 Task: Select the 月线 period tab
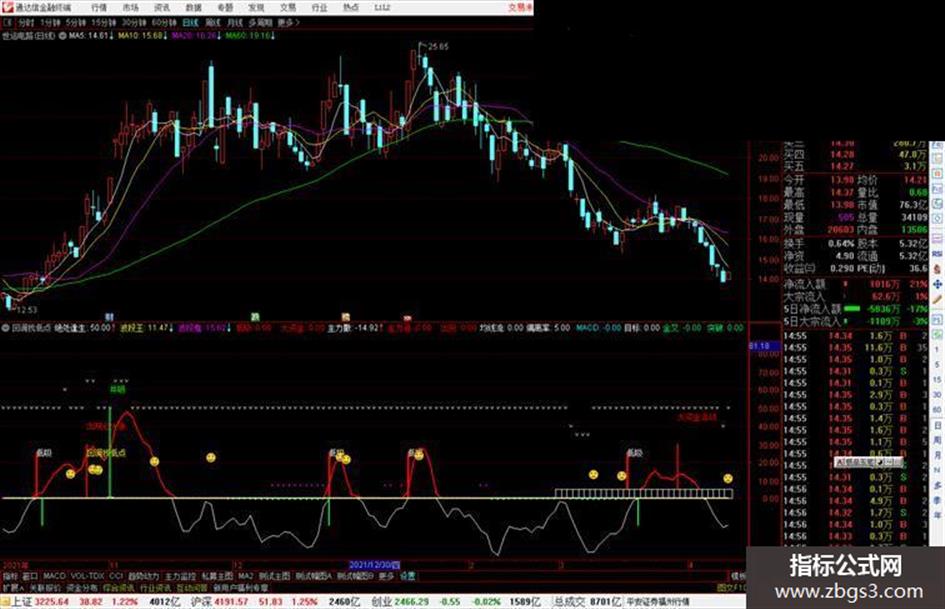pyautogui.click(x=234, y=23)
